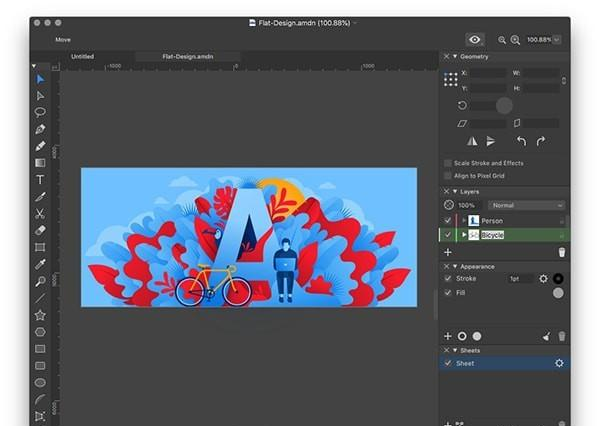Delete layer using Layers trash button
Screen dimensions: 600x426
[x=561, y=253]
